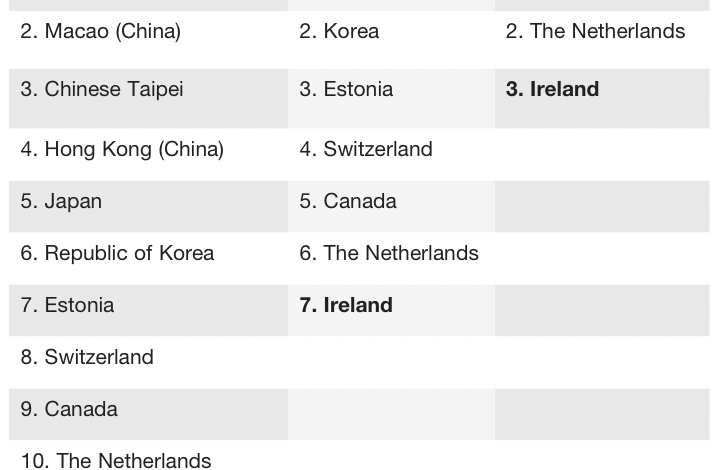722x470 pixels.
Task: Click '4. Hong Kong (China)' in the table
Action: (x=122, y=150)
